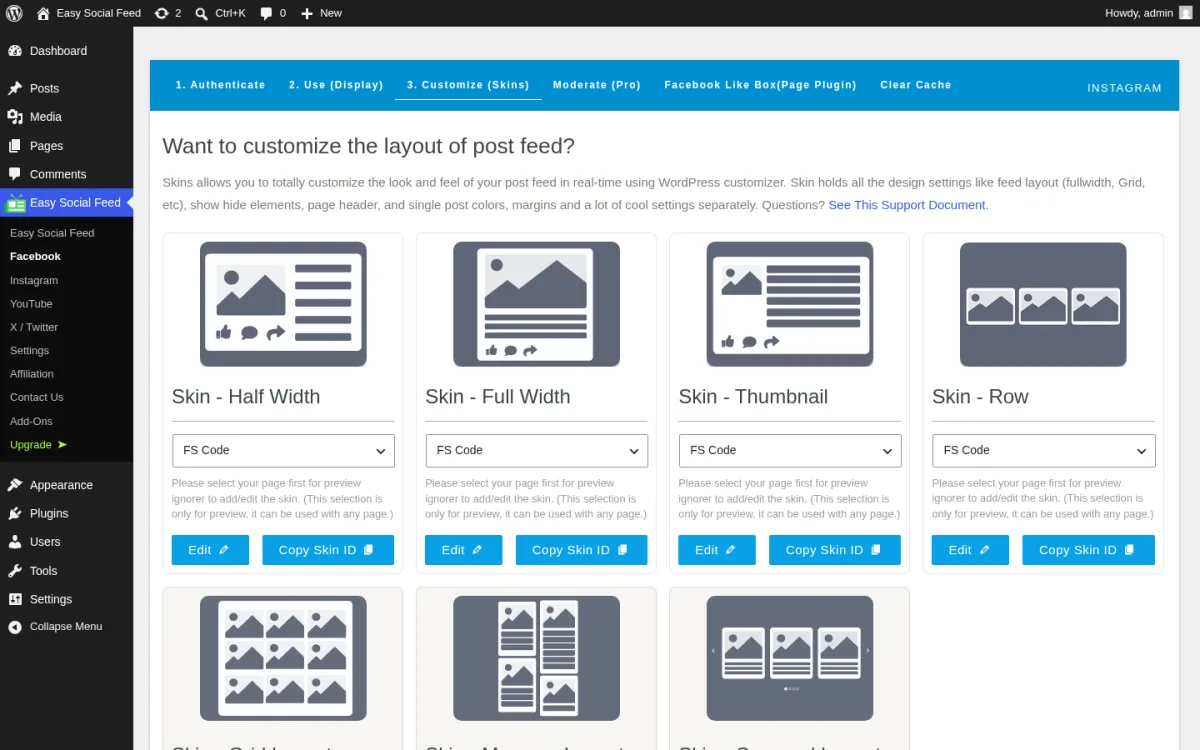Image resolution: width=1200 pixels, height=750 pixels.
Task: Copy Skin ID for Half Width
Action: pos(328,550)
